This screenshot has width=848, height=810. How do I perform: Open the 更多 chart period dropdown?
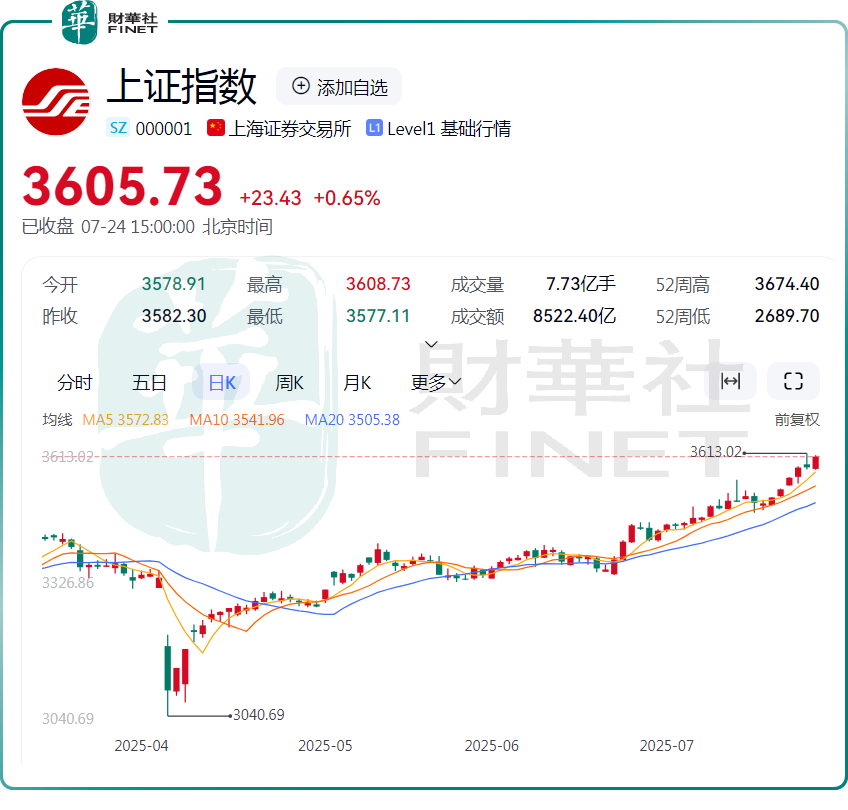click(x=436, y=383)
